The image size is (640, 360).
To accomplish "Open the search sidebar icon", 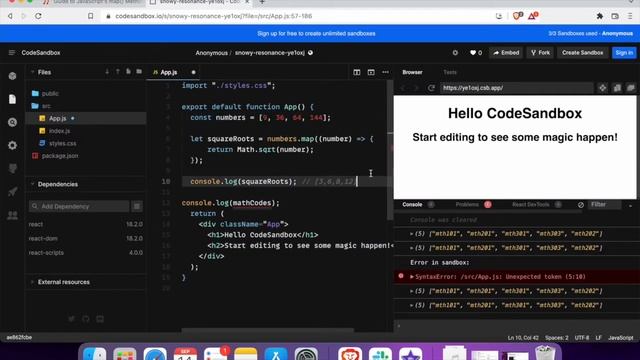I will [12, 122].
